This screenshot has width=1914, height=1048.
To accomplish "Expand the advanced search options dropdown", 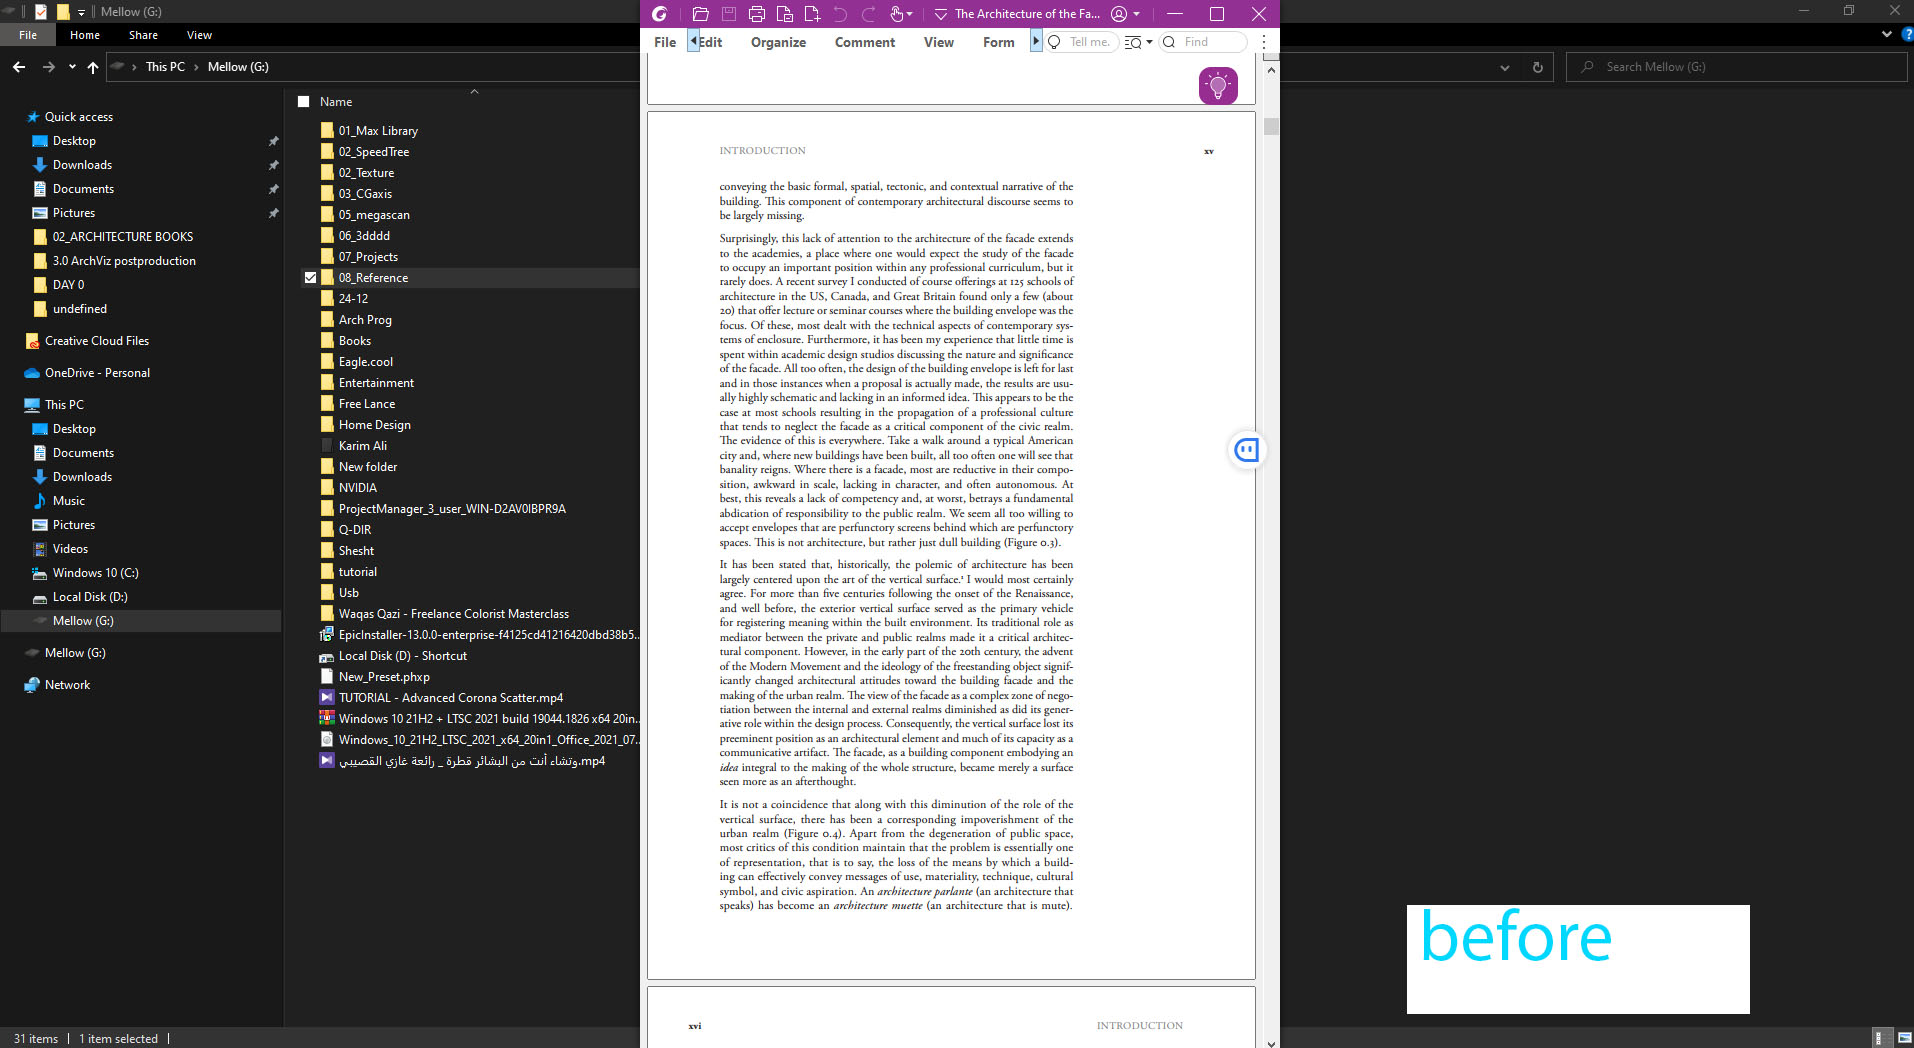I will [x=1148, y=42].
